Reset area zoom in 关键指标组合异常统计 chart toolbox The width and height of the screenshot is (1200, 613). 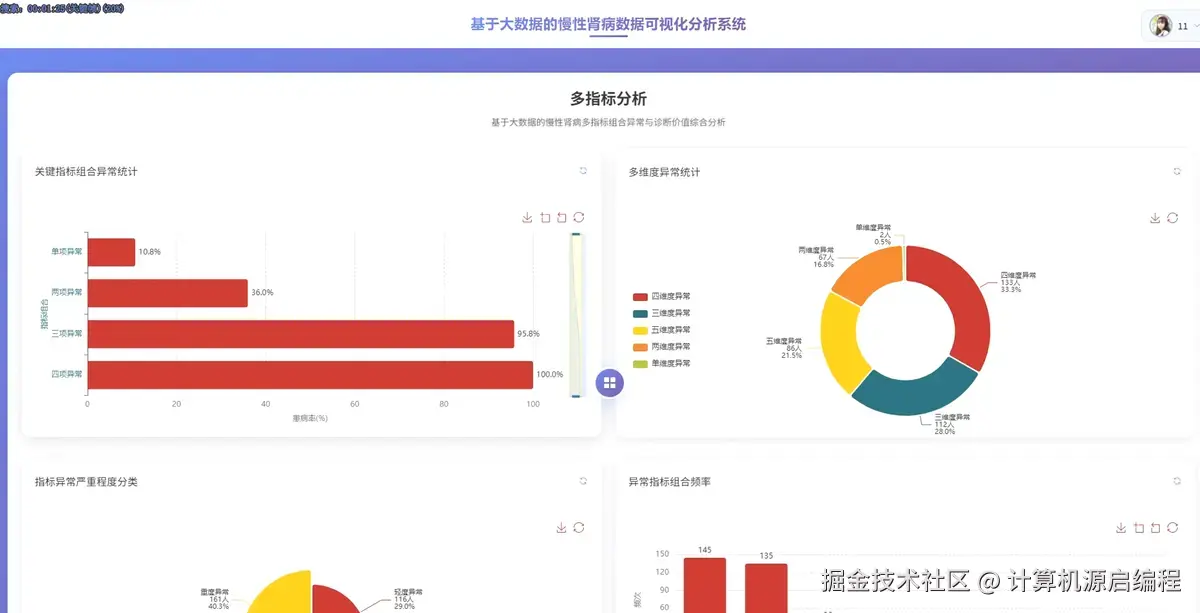(x=561, y=217)
